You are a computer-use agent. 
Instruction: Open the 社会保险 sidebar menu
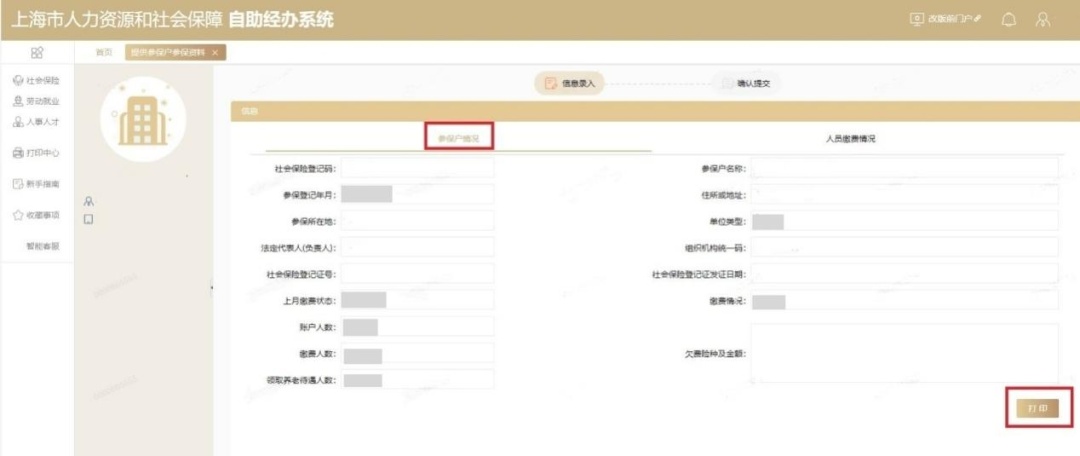(x=37, y=81)
